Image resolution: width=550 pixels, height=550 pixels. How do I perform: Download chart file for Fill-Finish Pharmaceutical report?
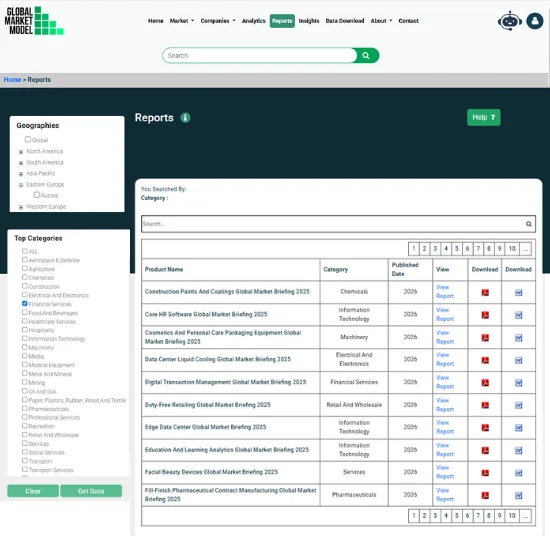(x=518, y=495)
